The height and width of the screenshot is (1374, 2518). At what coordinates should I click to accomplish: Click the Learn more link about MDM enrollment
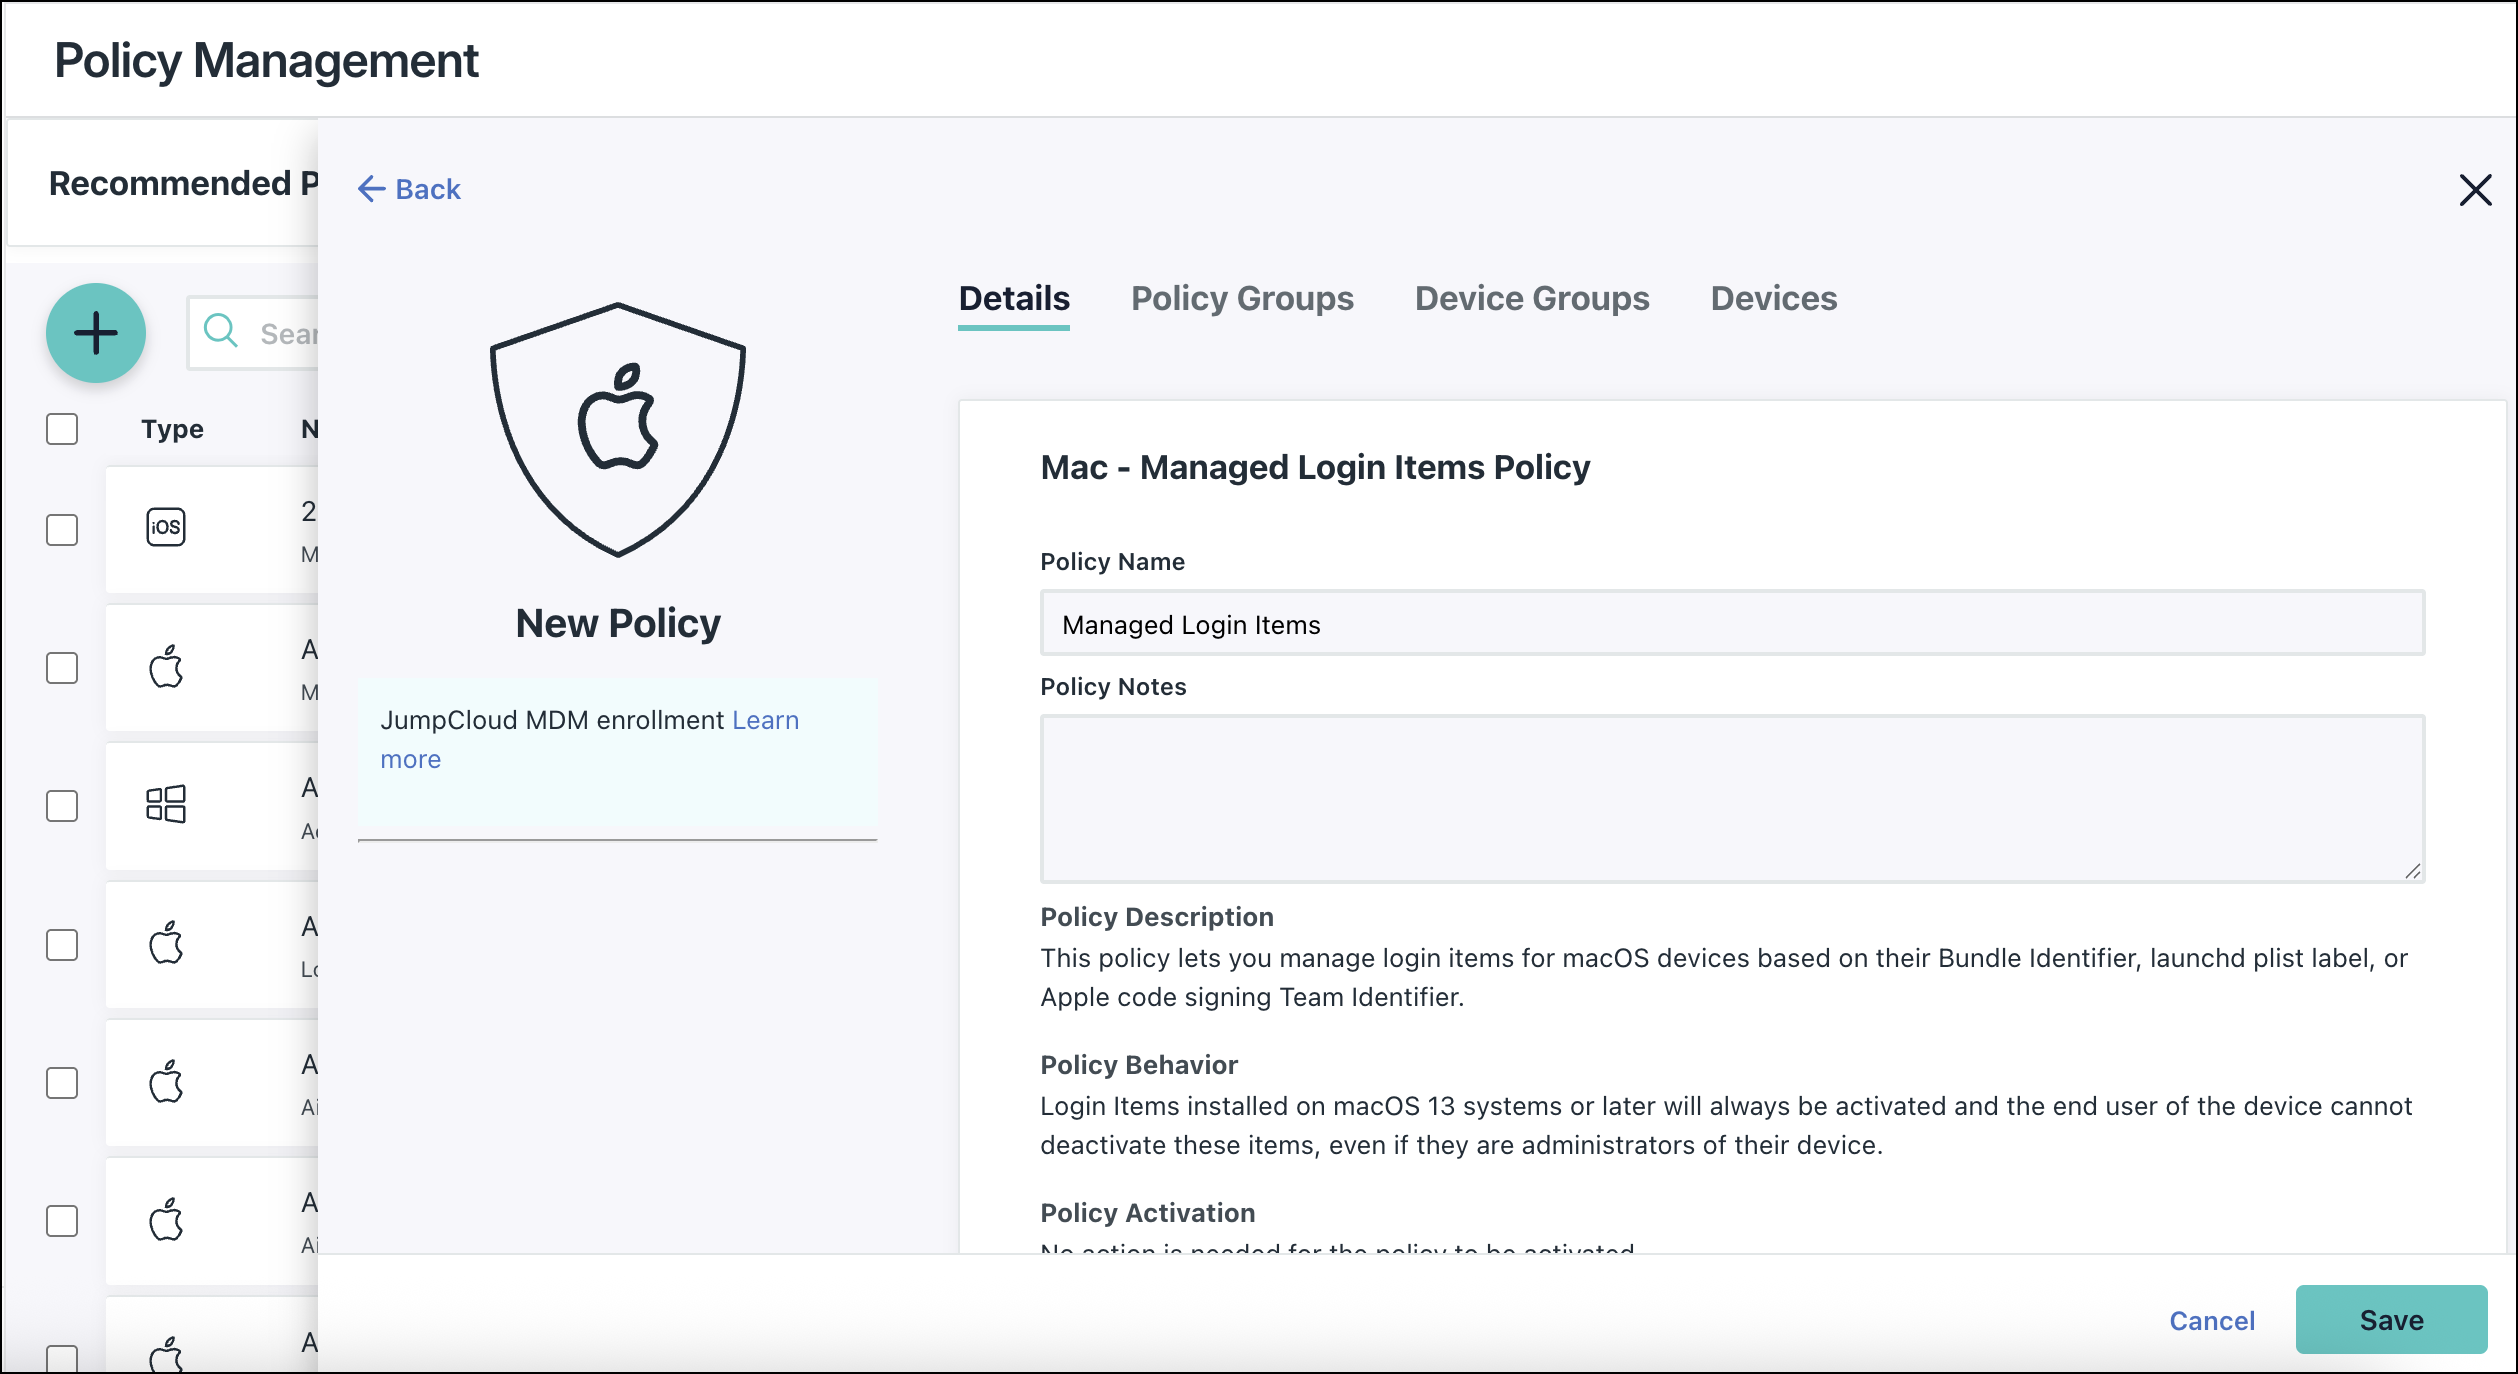tap(764, 720)
